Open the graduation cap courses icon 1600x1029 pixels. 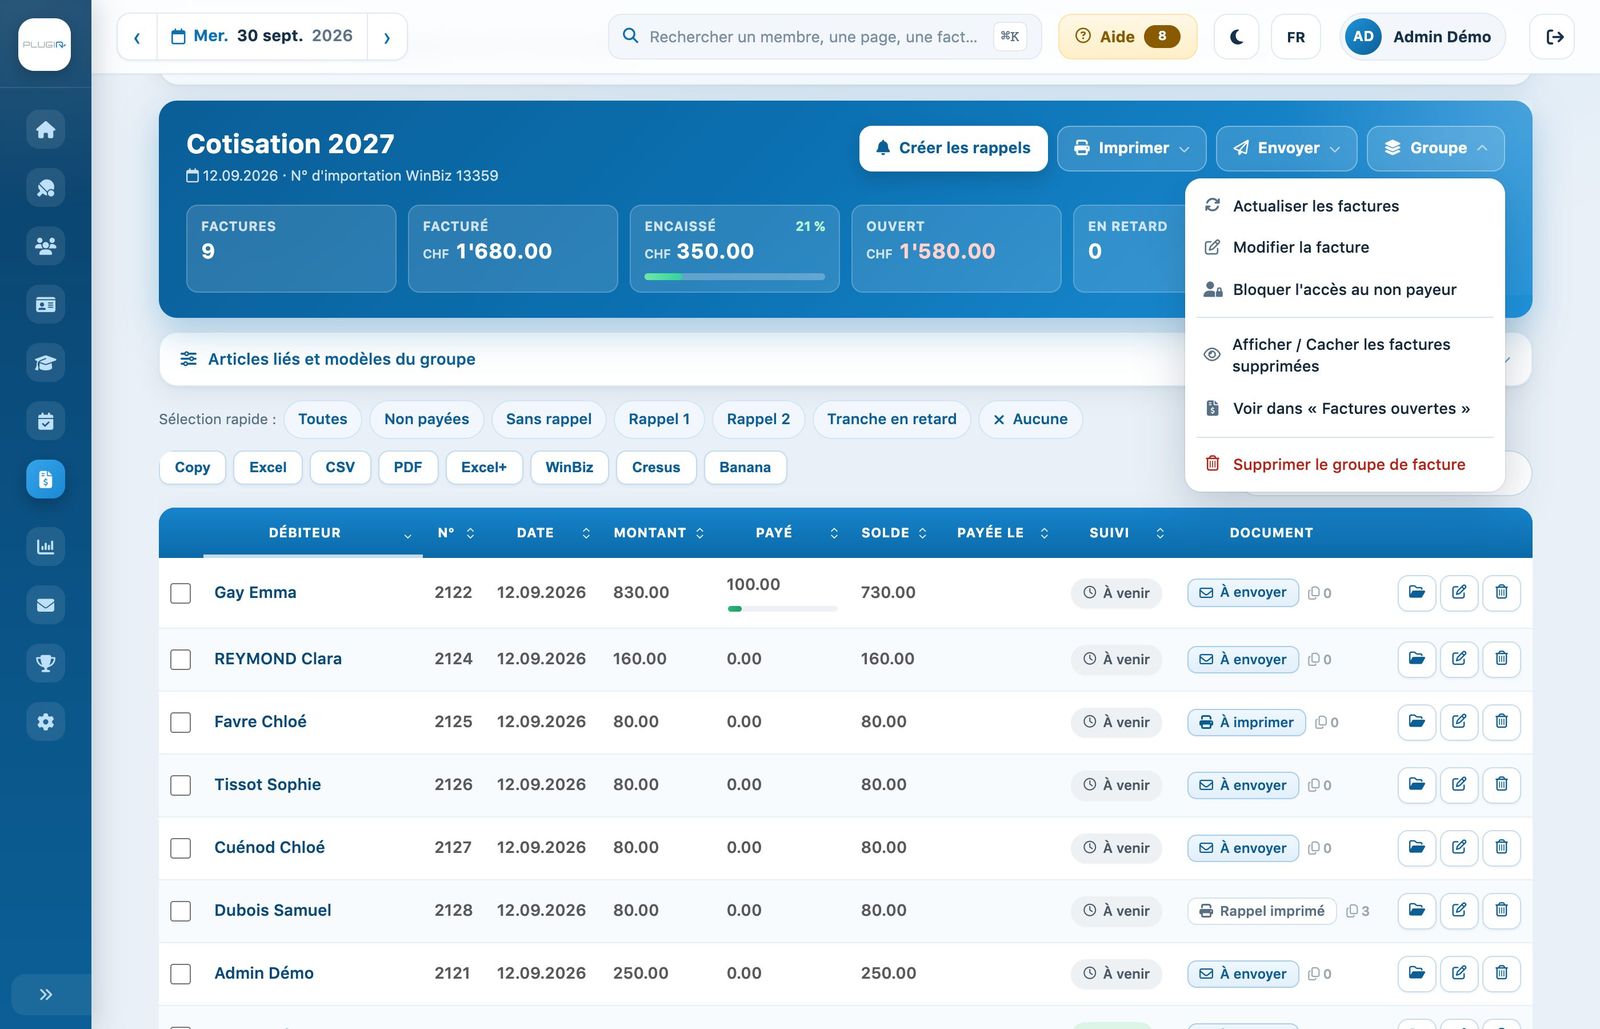click(x=45, y=363)
